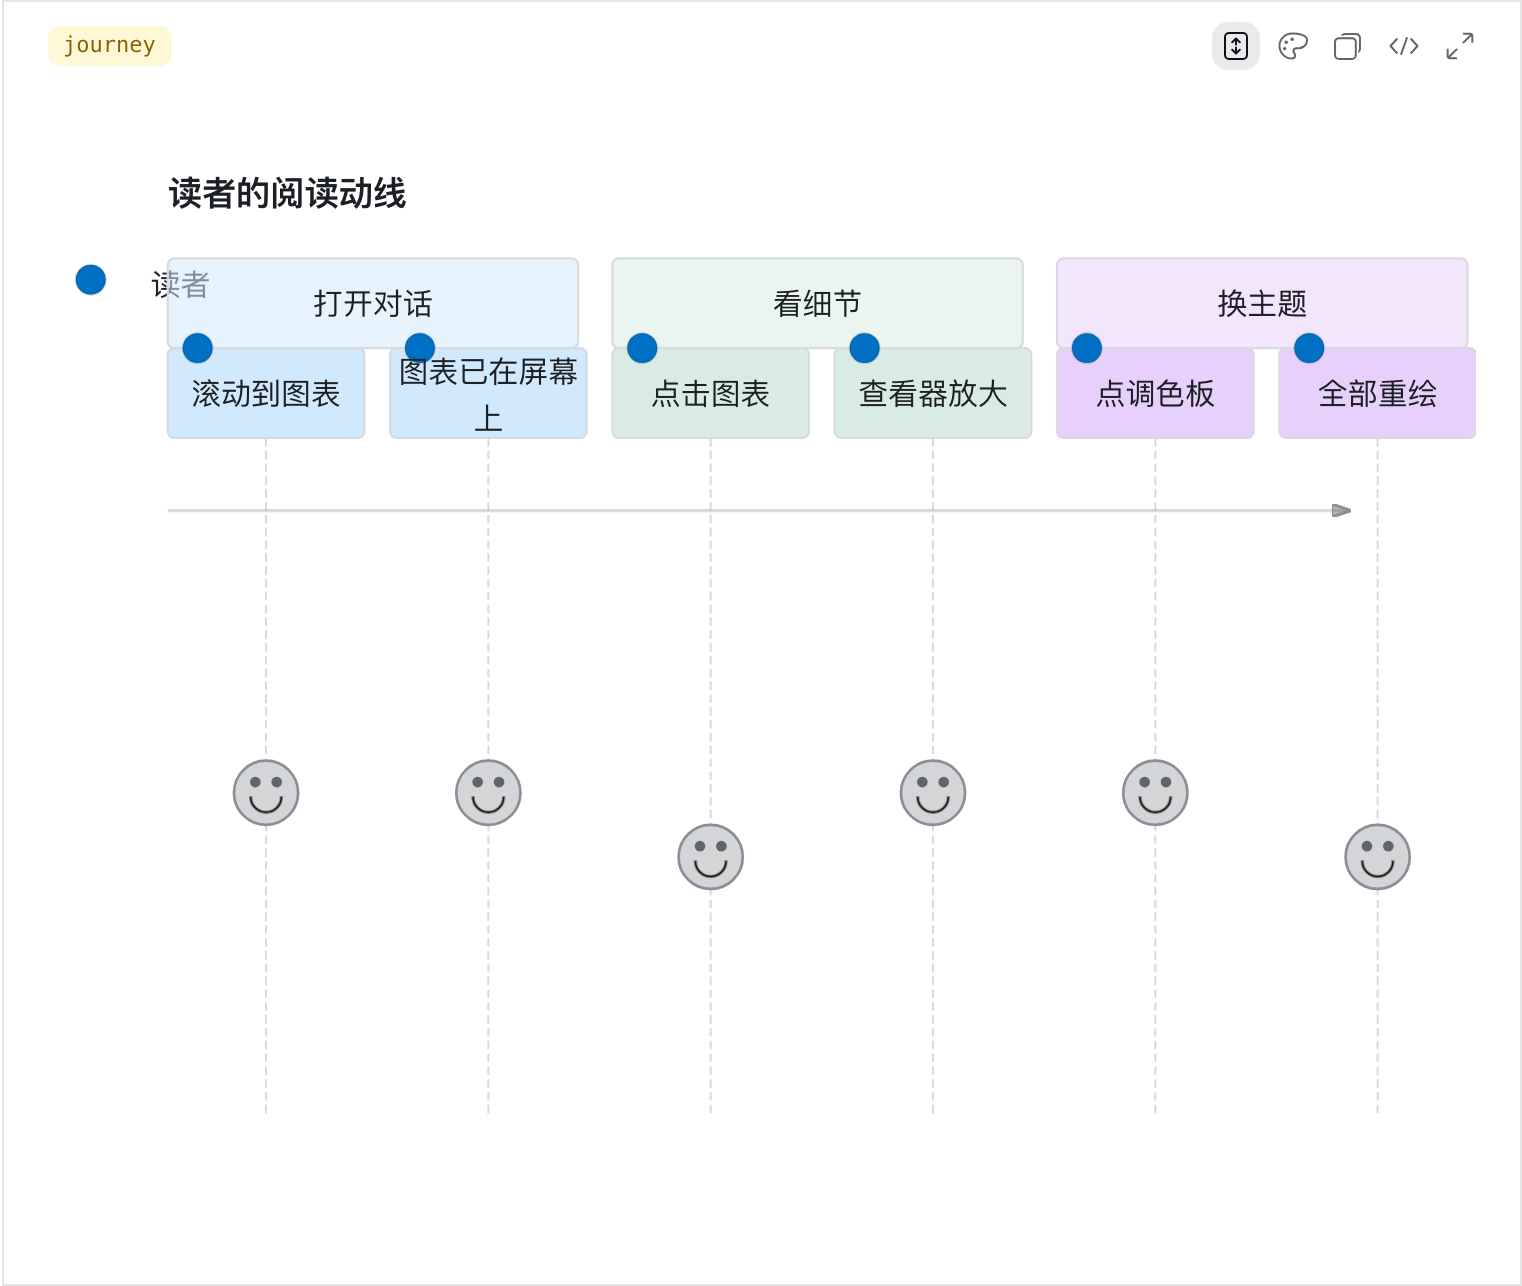Click the 图表已在屏幕上 task box
The image size is (1522, 1286).
click(488, 393)
